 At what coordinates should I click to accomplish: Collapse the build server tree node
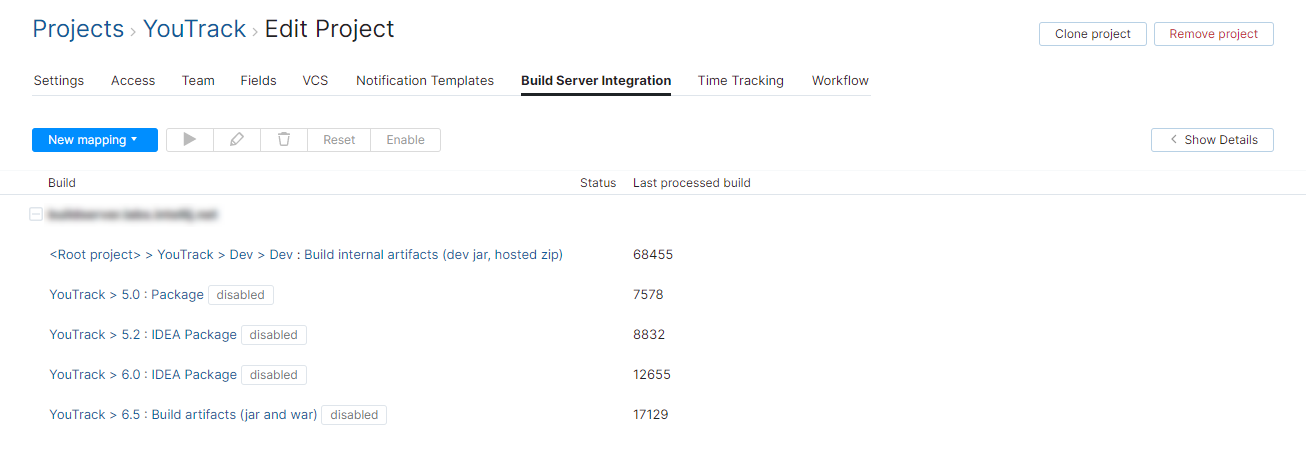[x=36, y=214]
